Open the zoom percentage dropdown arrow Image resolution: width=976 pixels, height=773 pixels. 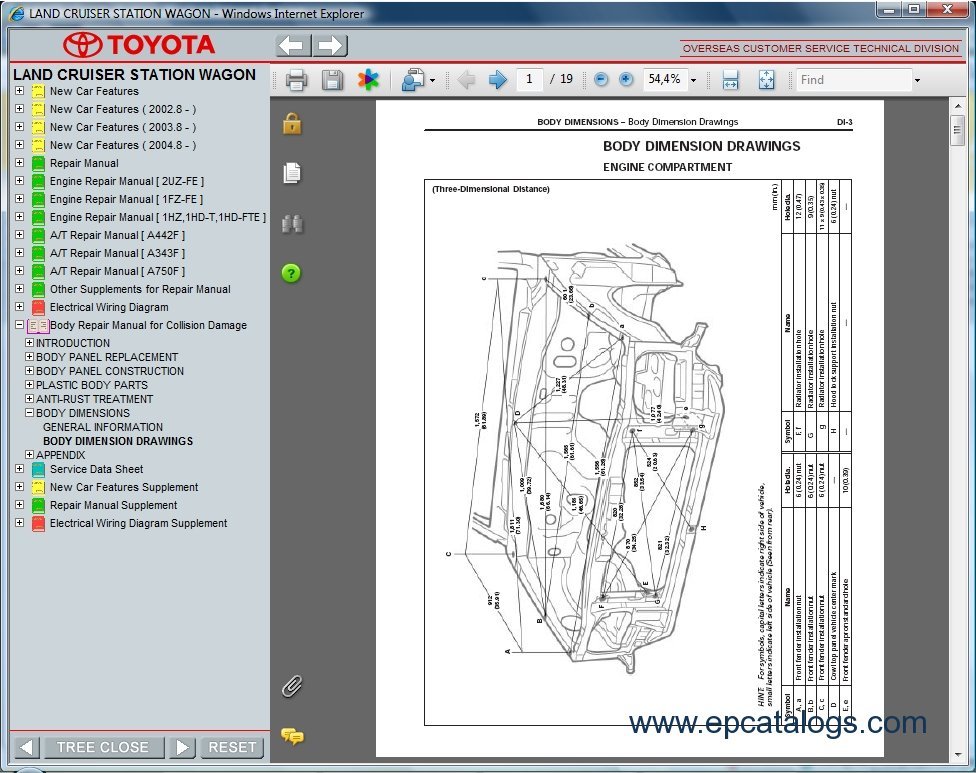[x=694, y=80]
